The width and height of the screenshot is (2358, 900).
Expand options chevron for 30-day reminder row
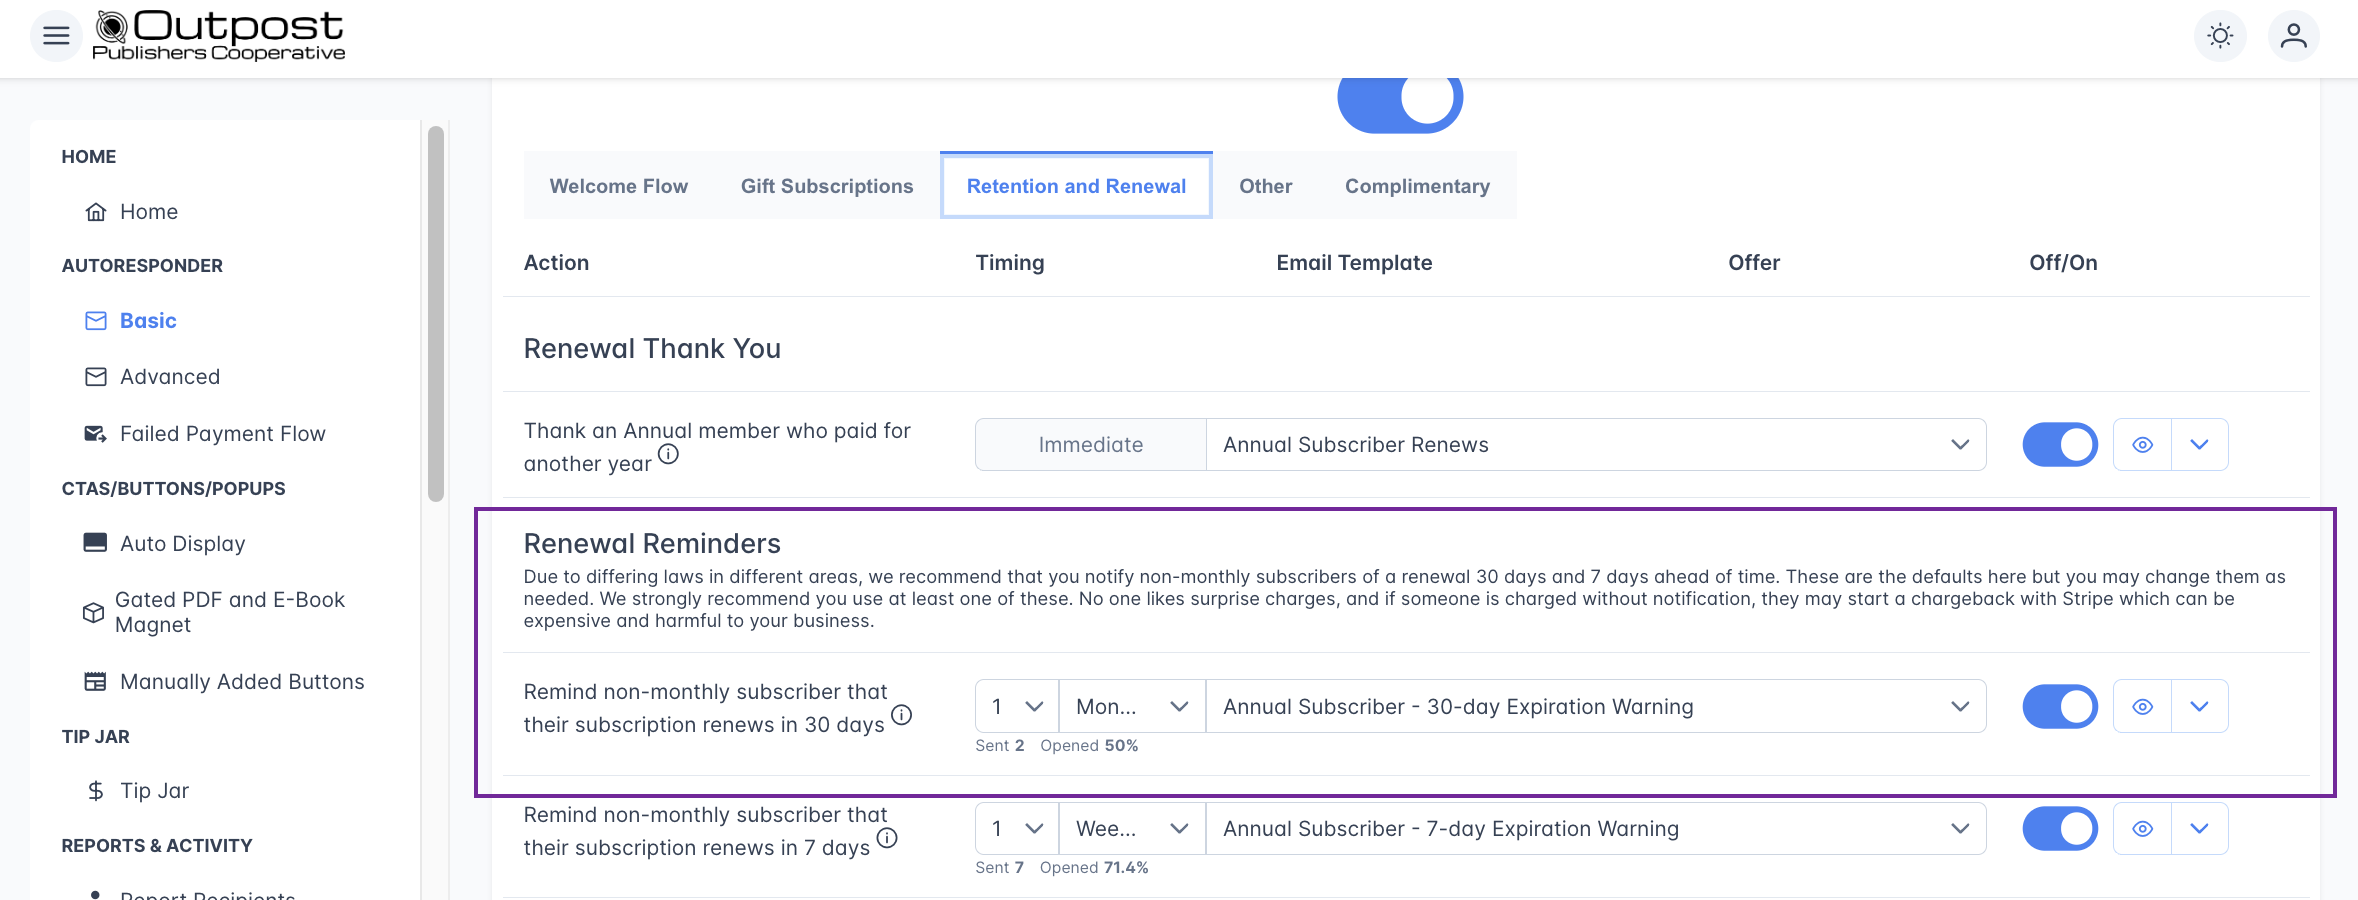(x=2199, y=707)
